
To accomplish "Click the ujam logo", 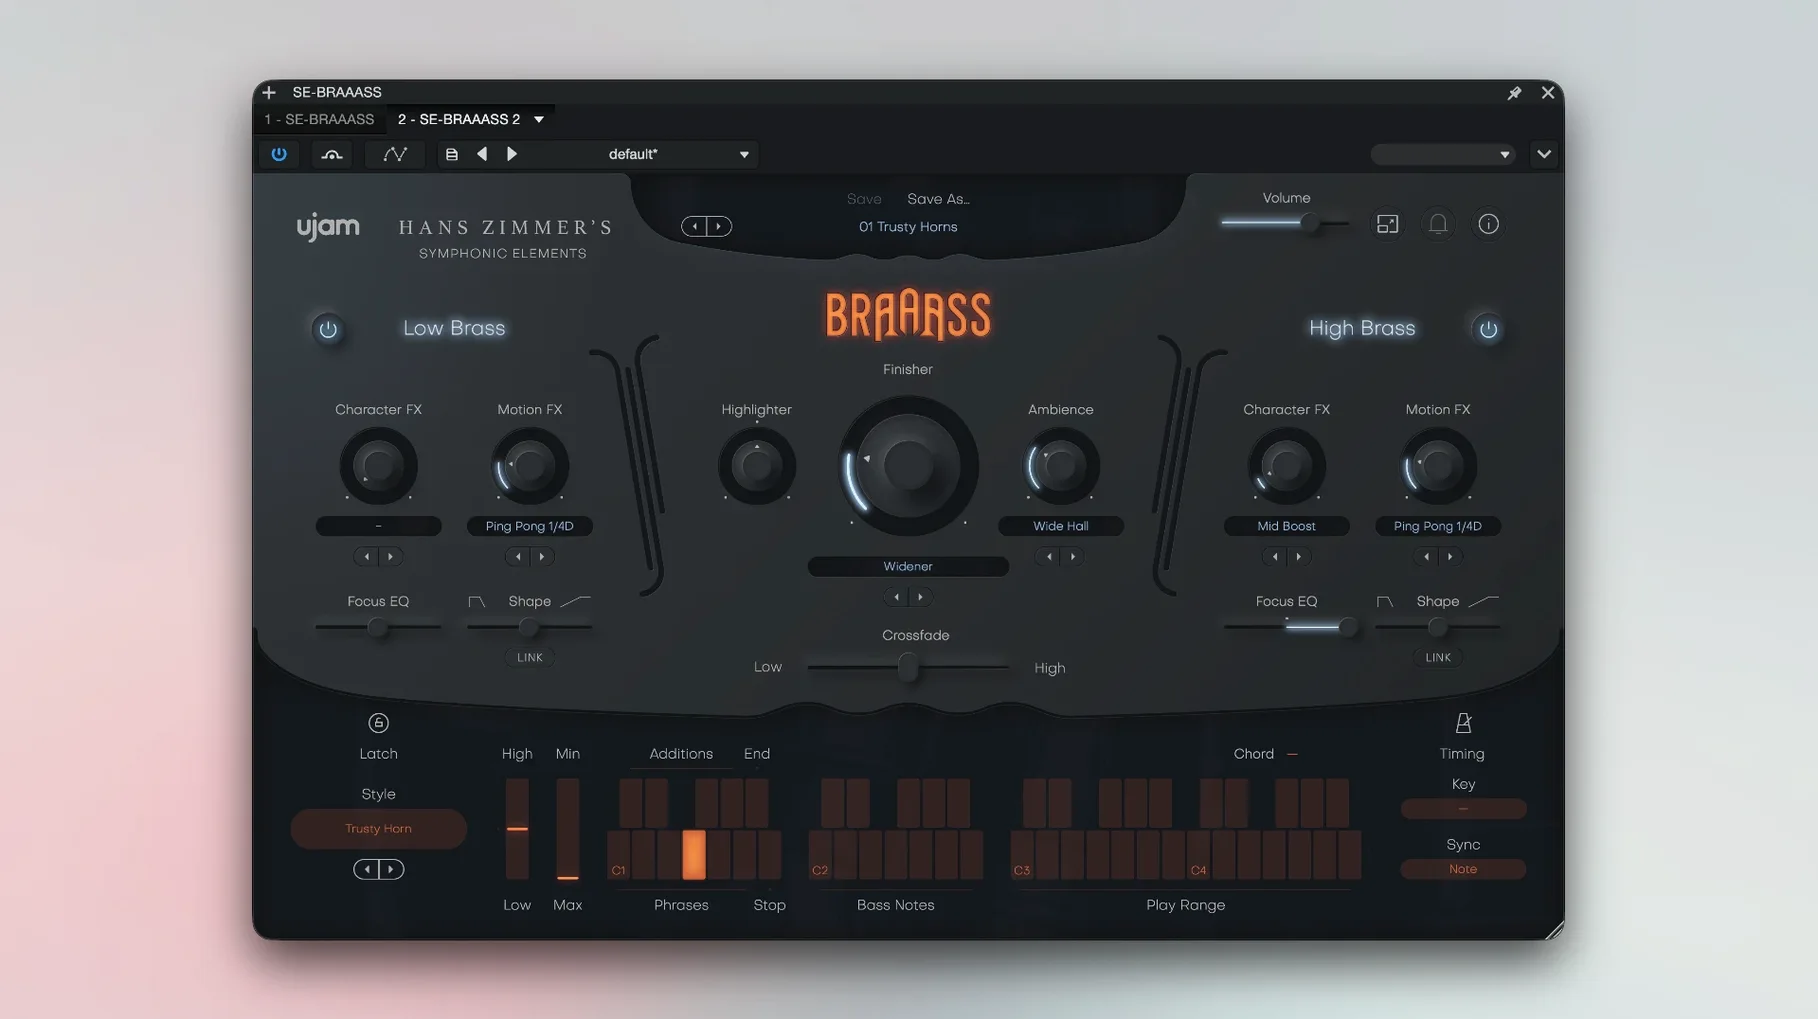I will [328, 227].
